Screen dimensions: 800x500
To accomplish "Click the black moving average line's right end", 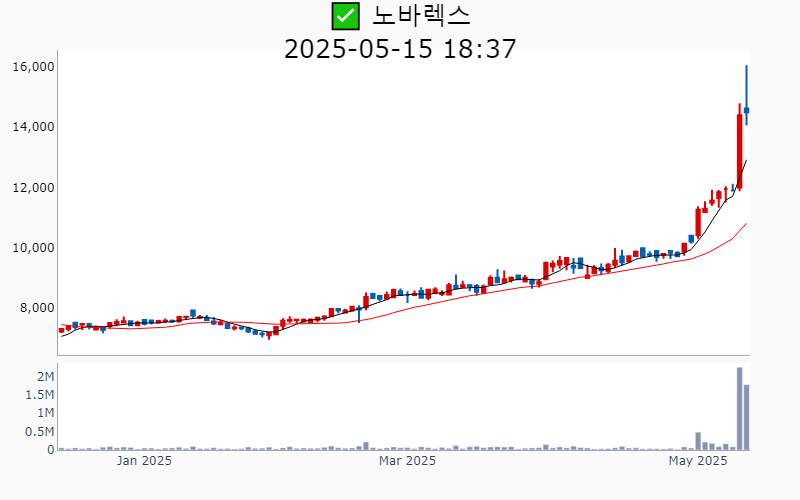I will coord(746,160).
